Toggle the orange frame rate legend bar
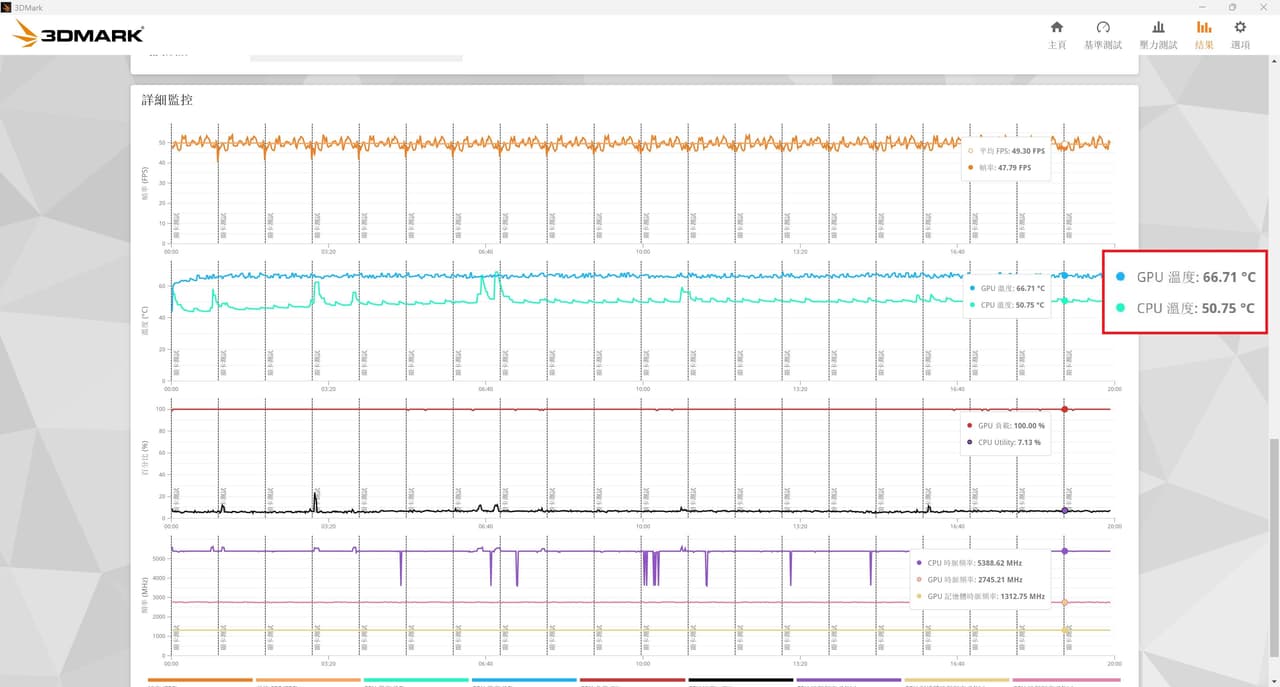This screenshot has height=687, width=1280. coord(199,680)
